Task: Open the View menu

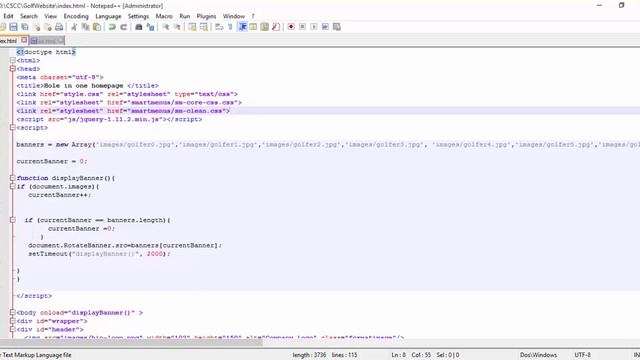Action: (x=51, y=16)
